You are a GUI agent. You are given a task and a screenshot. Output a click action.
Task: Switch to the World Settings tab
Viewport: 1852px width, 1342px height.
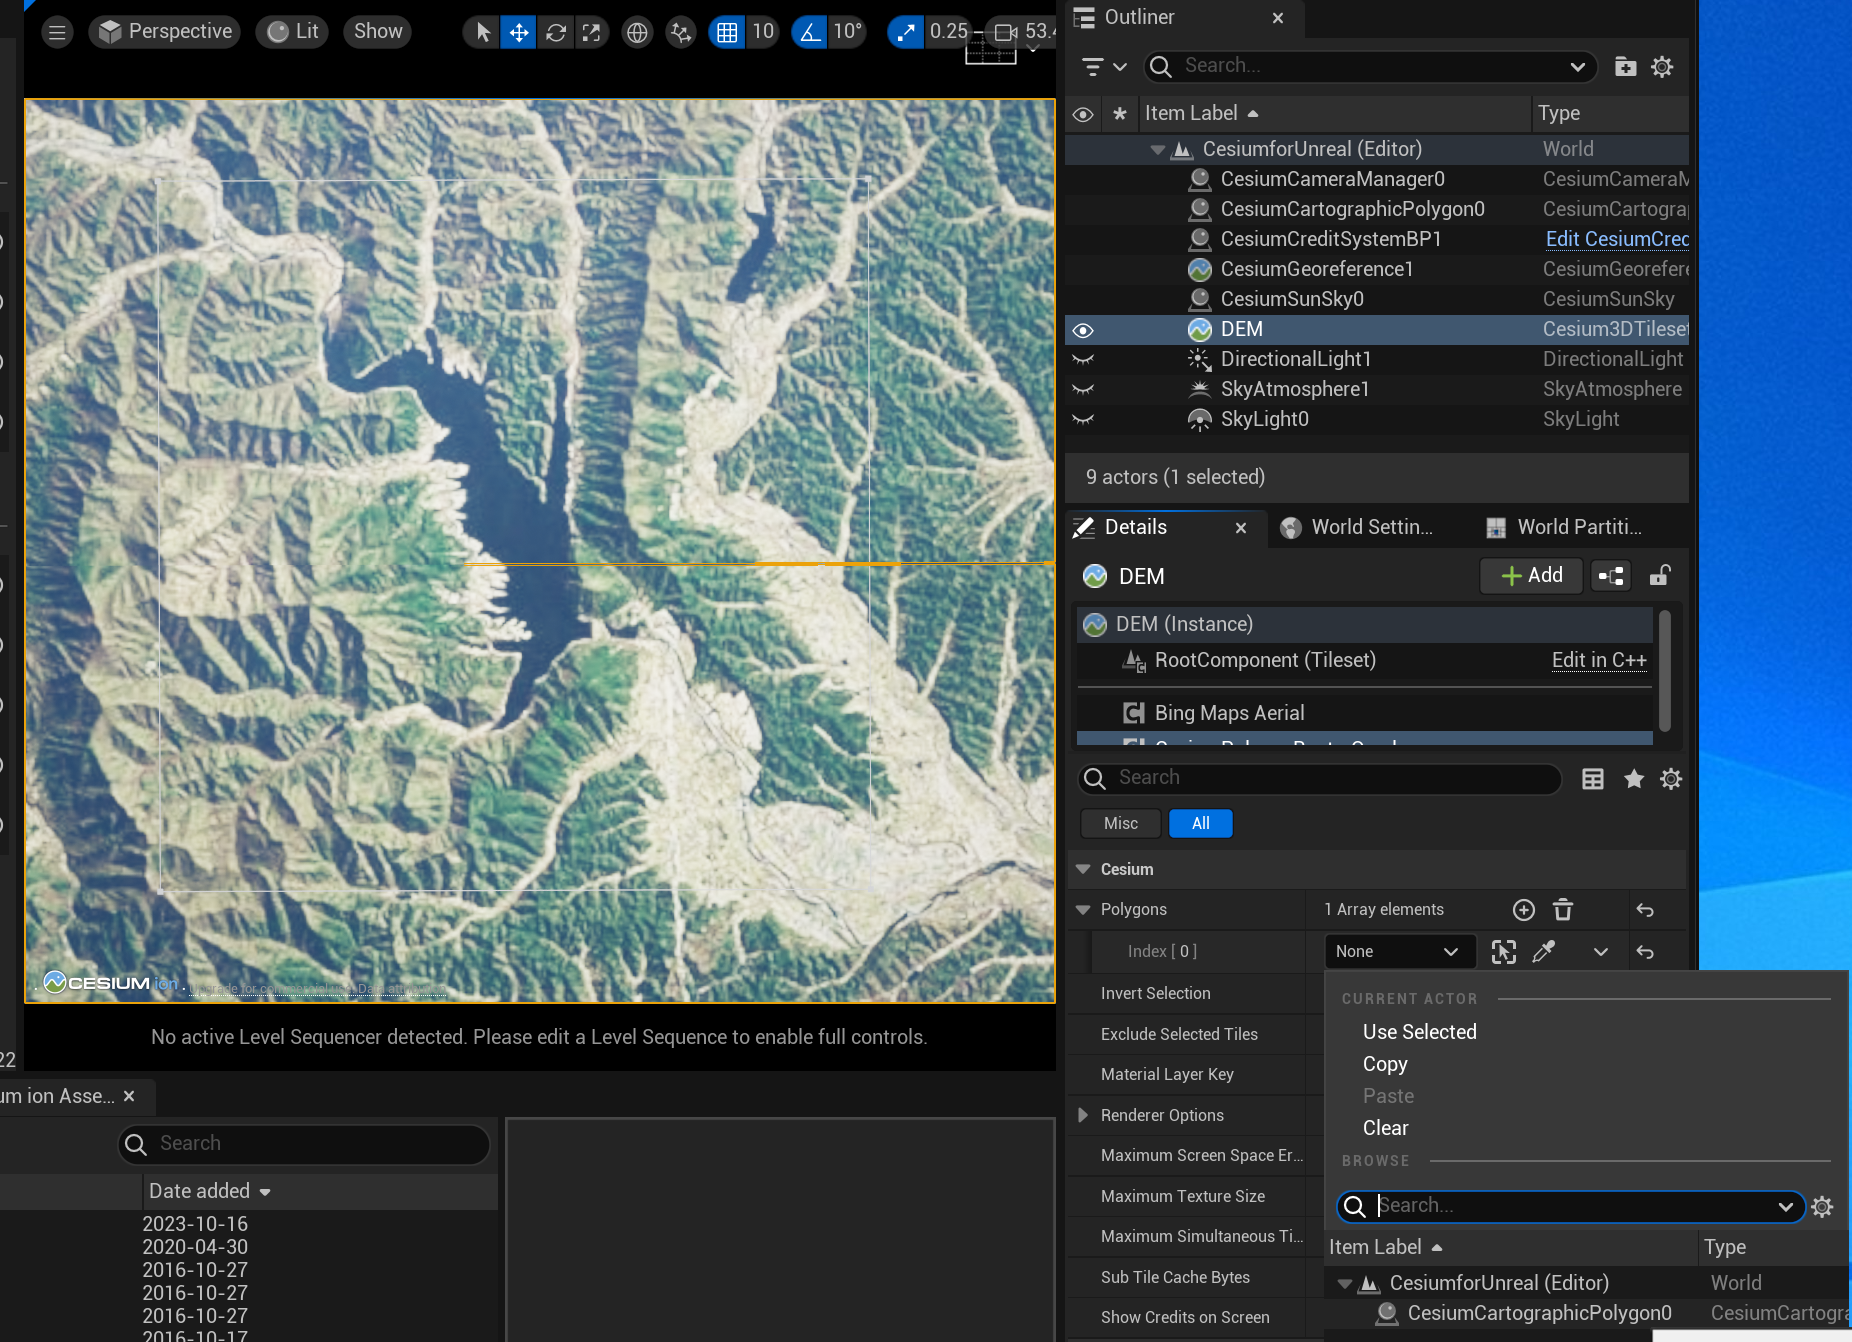[1358, 527]
